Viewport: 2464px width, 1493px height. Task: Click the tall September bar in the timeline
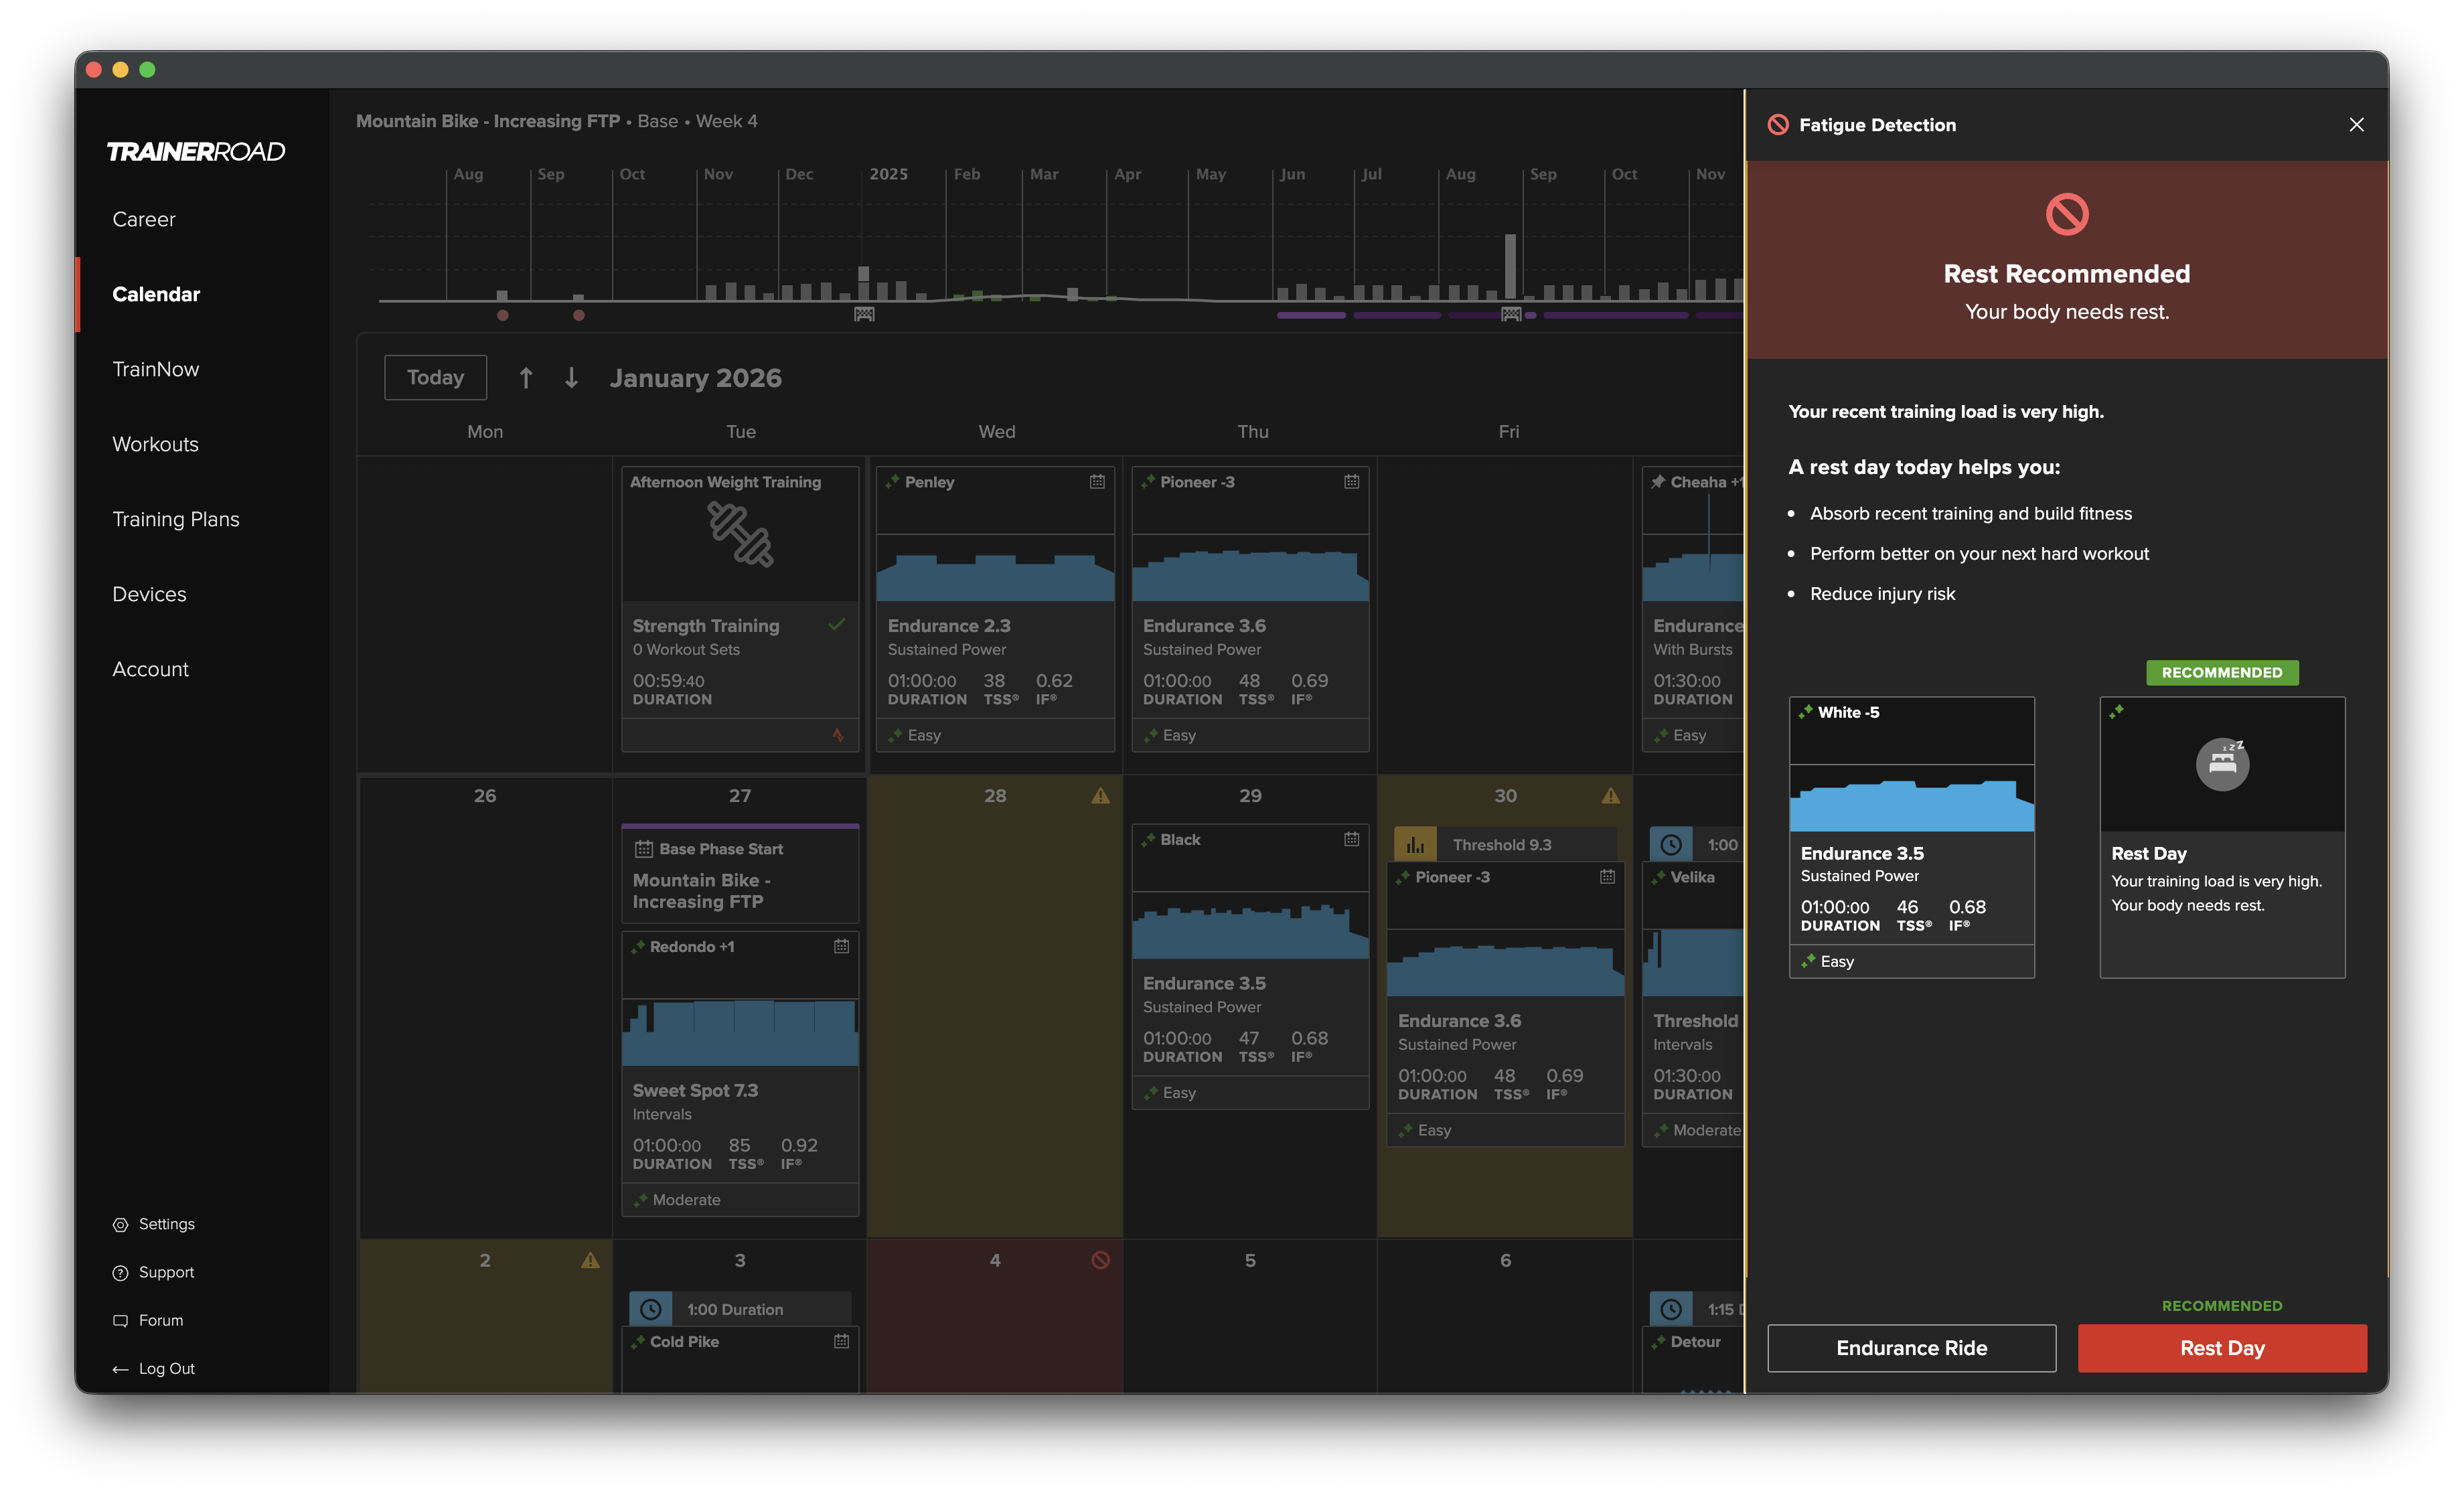1510,266
